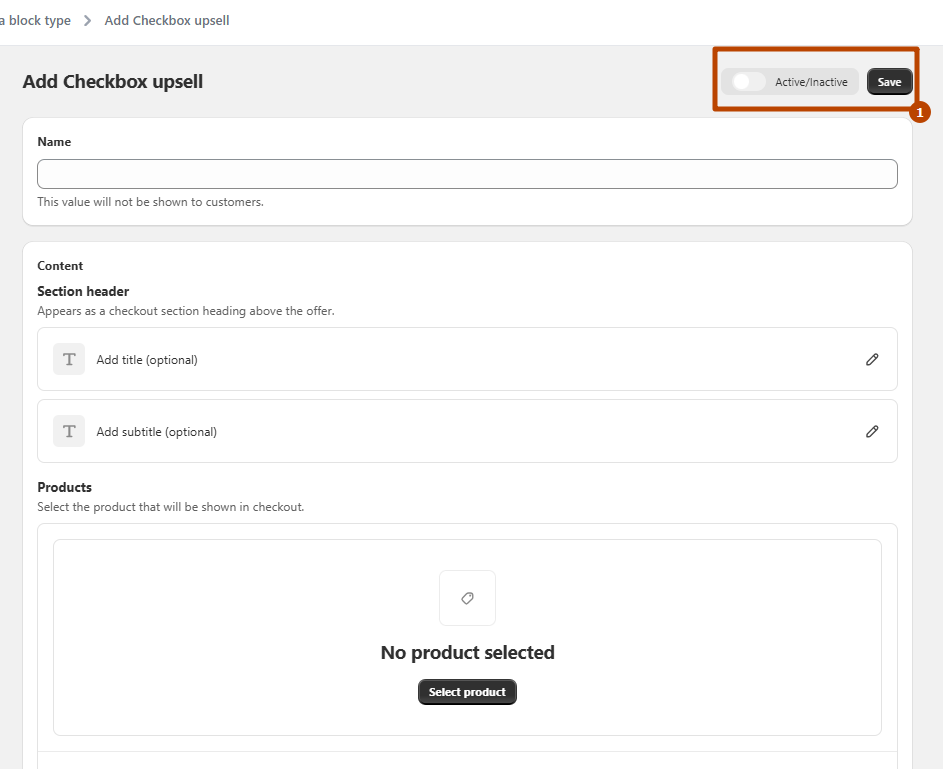Click the pencil icon for Add title
The width and height of the screenshot is (943, 769).
pos(872,360)
